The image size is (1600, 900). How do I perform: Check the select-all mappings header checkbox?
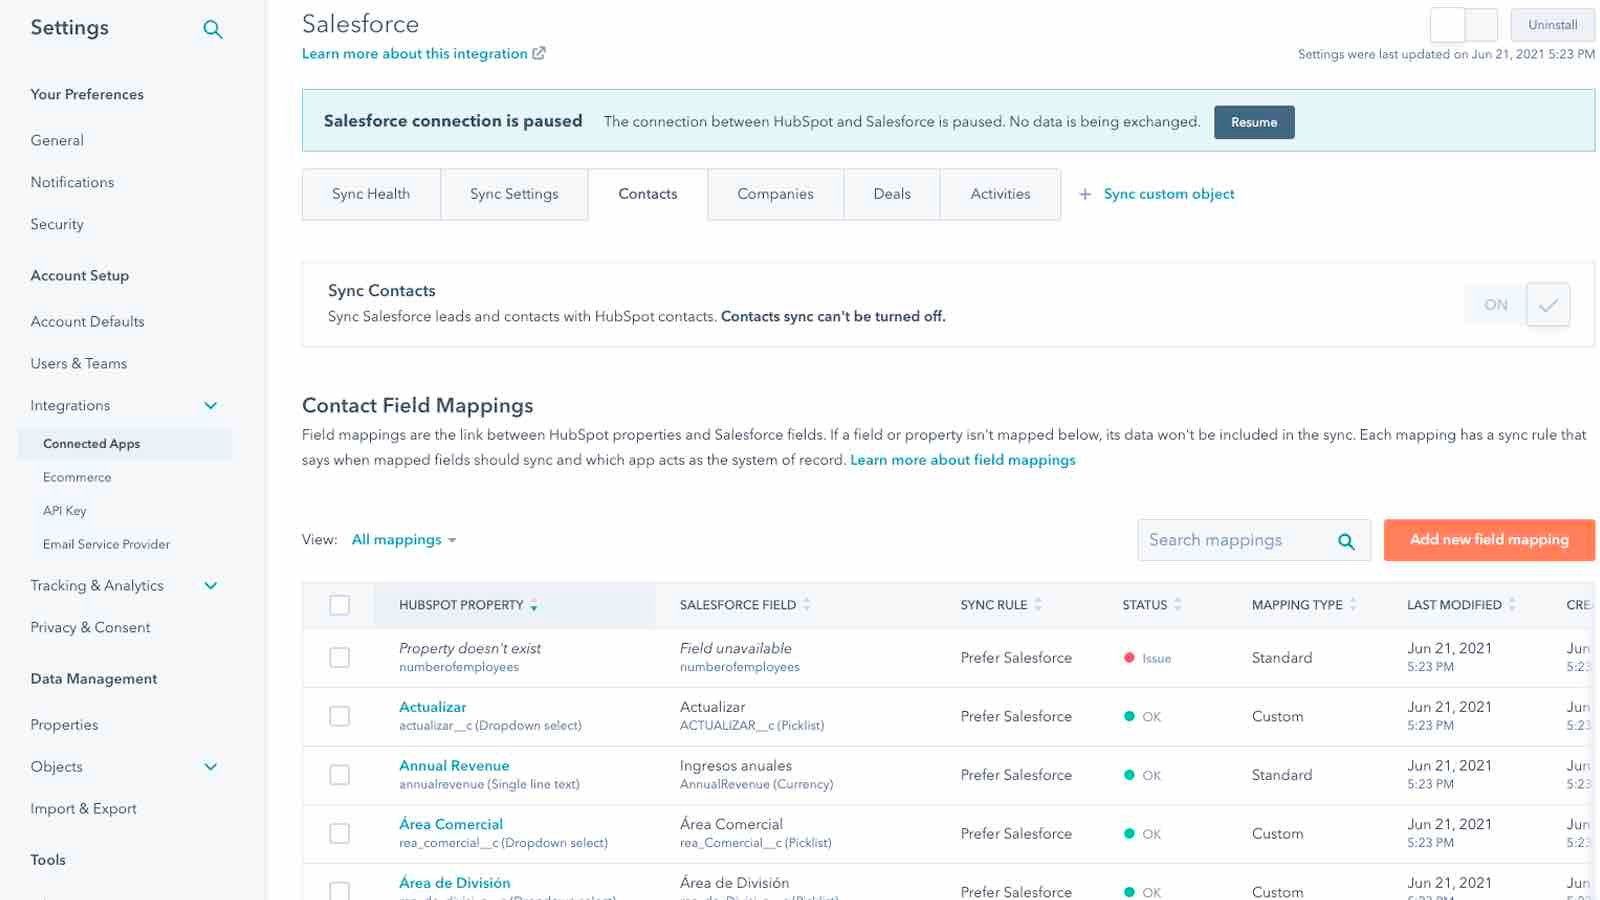(x=340, y=605)
